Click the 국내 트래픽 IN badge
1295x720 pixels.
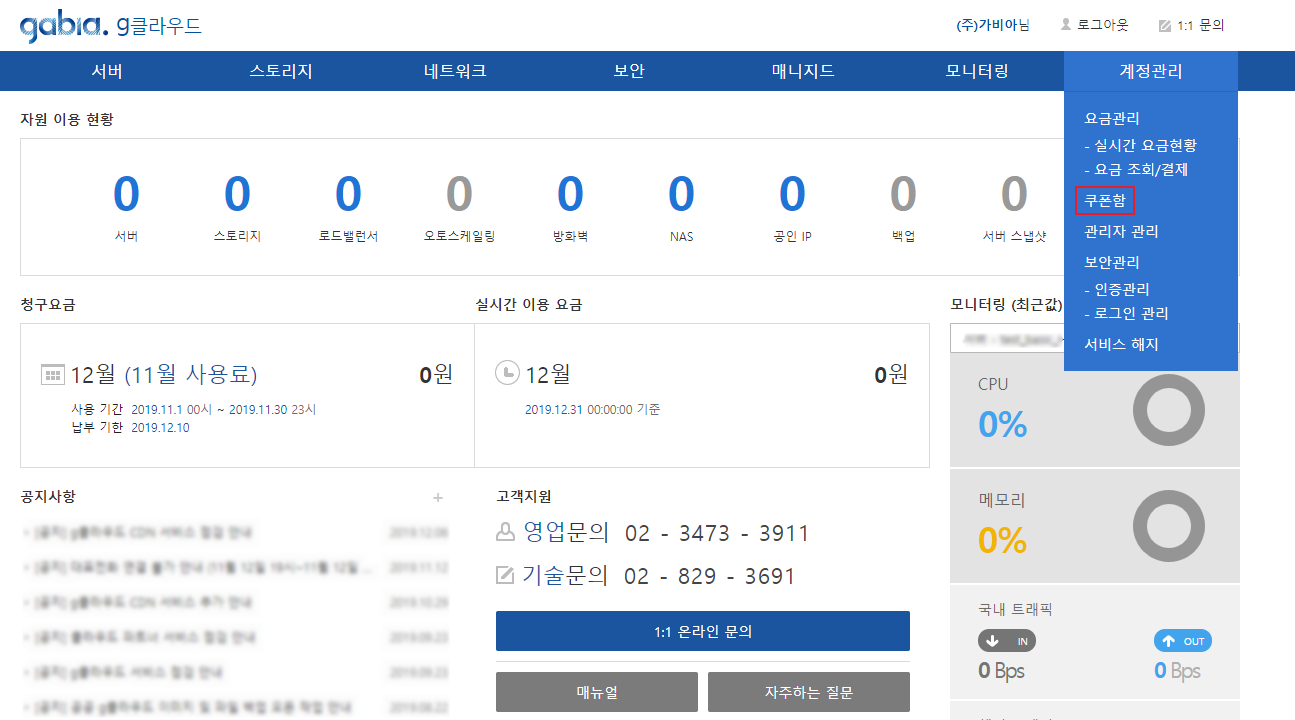point(1006,641)
